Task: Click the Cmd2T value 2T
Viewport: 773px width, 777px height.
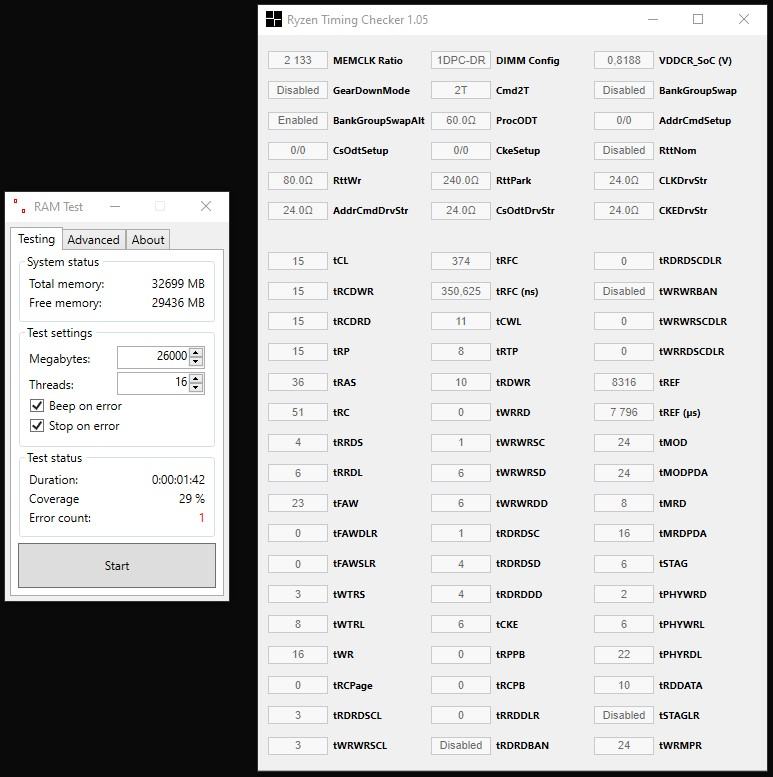Action: [x=461, y=90]
